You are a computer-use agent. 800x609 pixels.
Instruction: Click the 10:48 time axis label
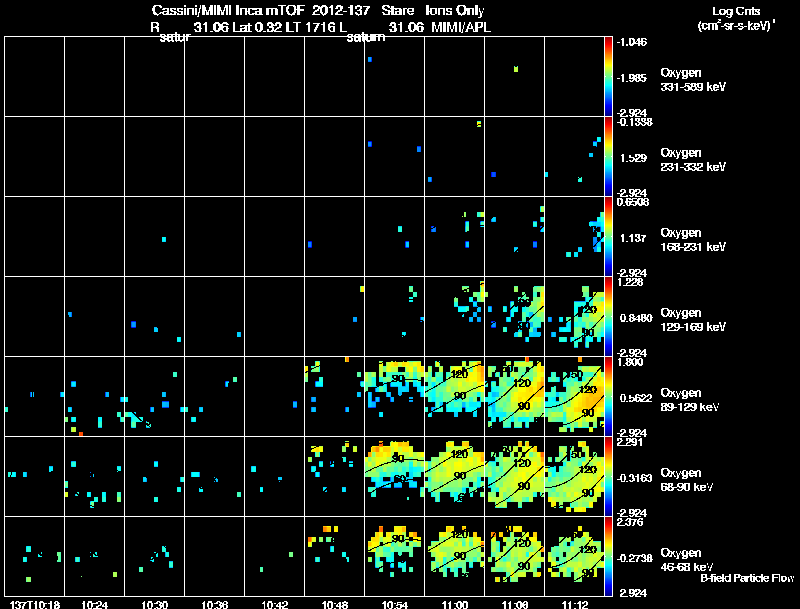[335, 604]
